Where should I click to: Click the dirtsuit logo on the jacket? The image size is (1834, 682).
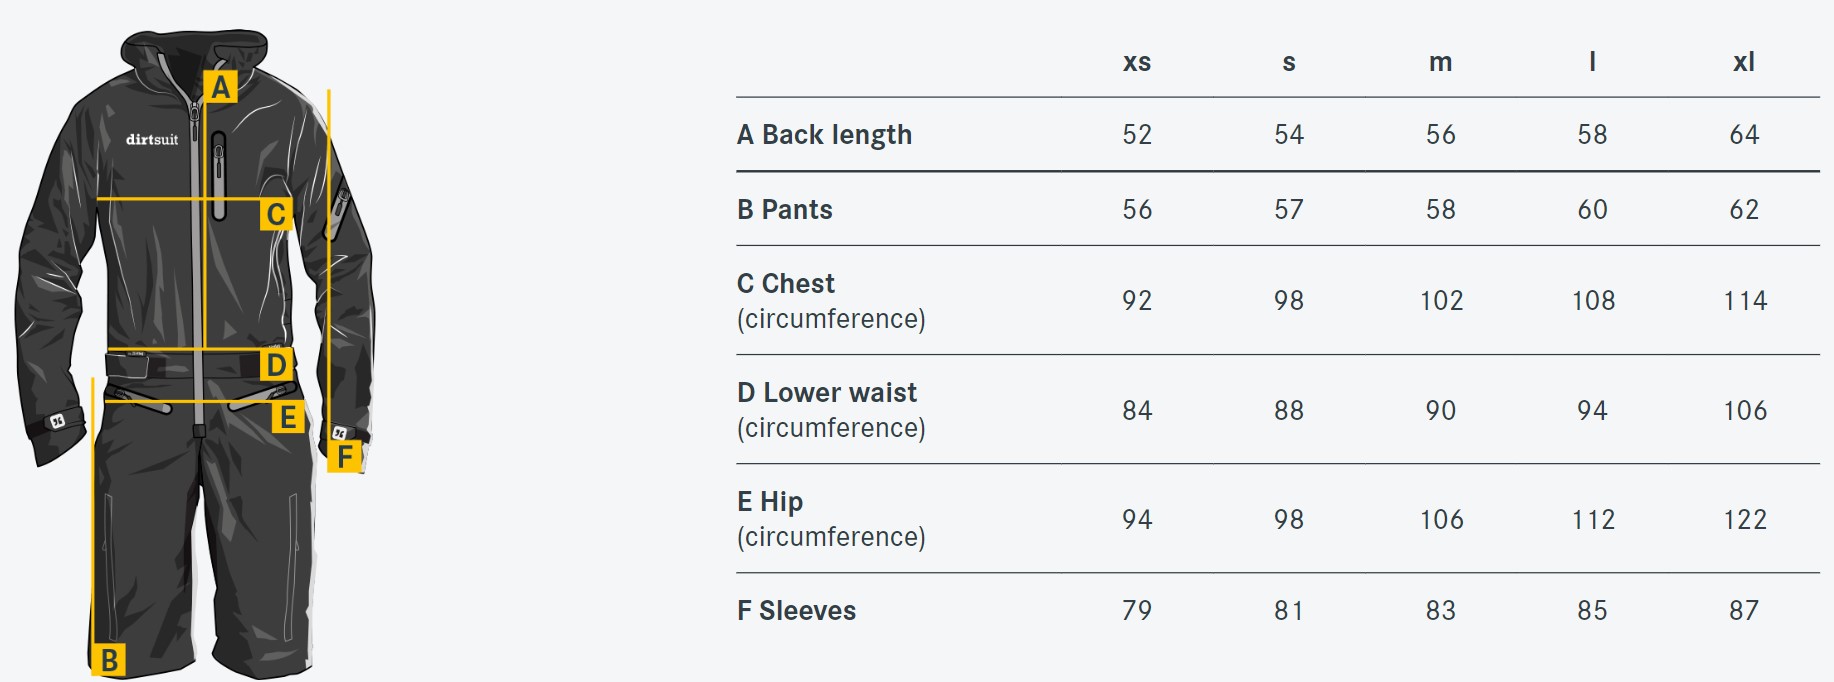click(152, 140)
